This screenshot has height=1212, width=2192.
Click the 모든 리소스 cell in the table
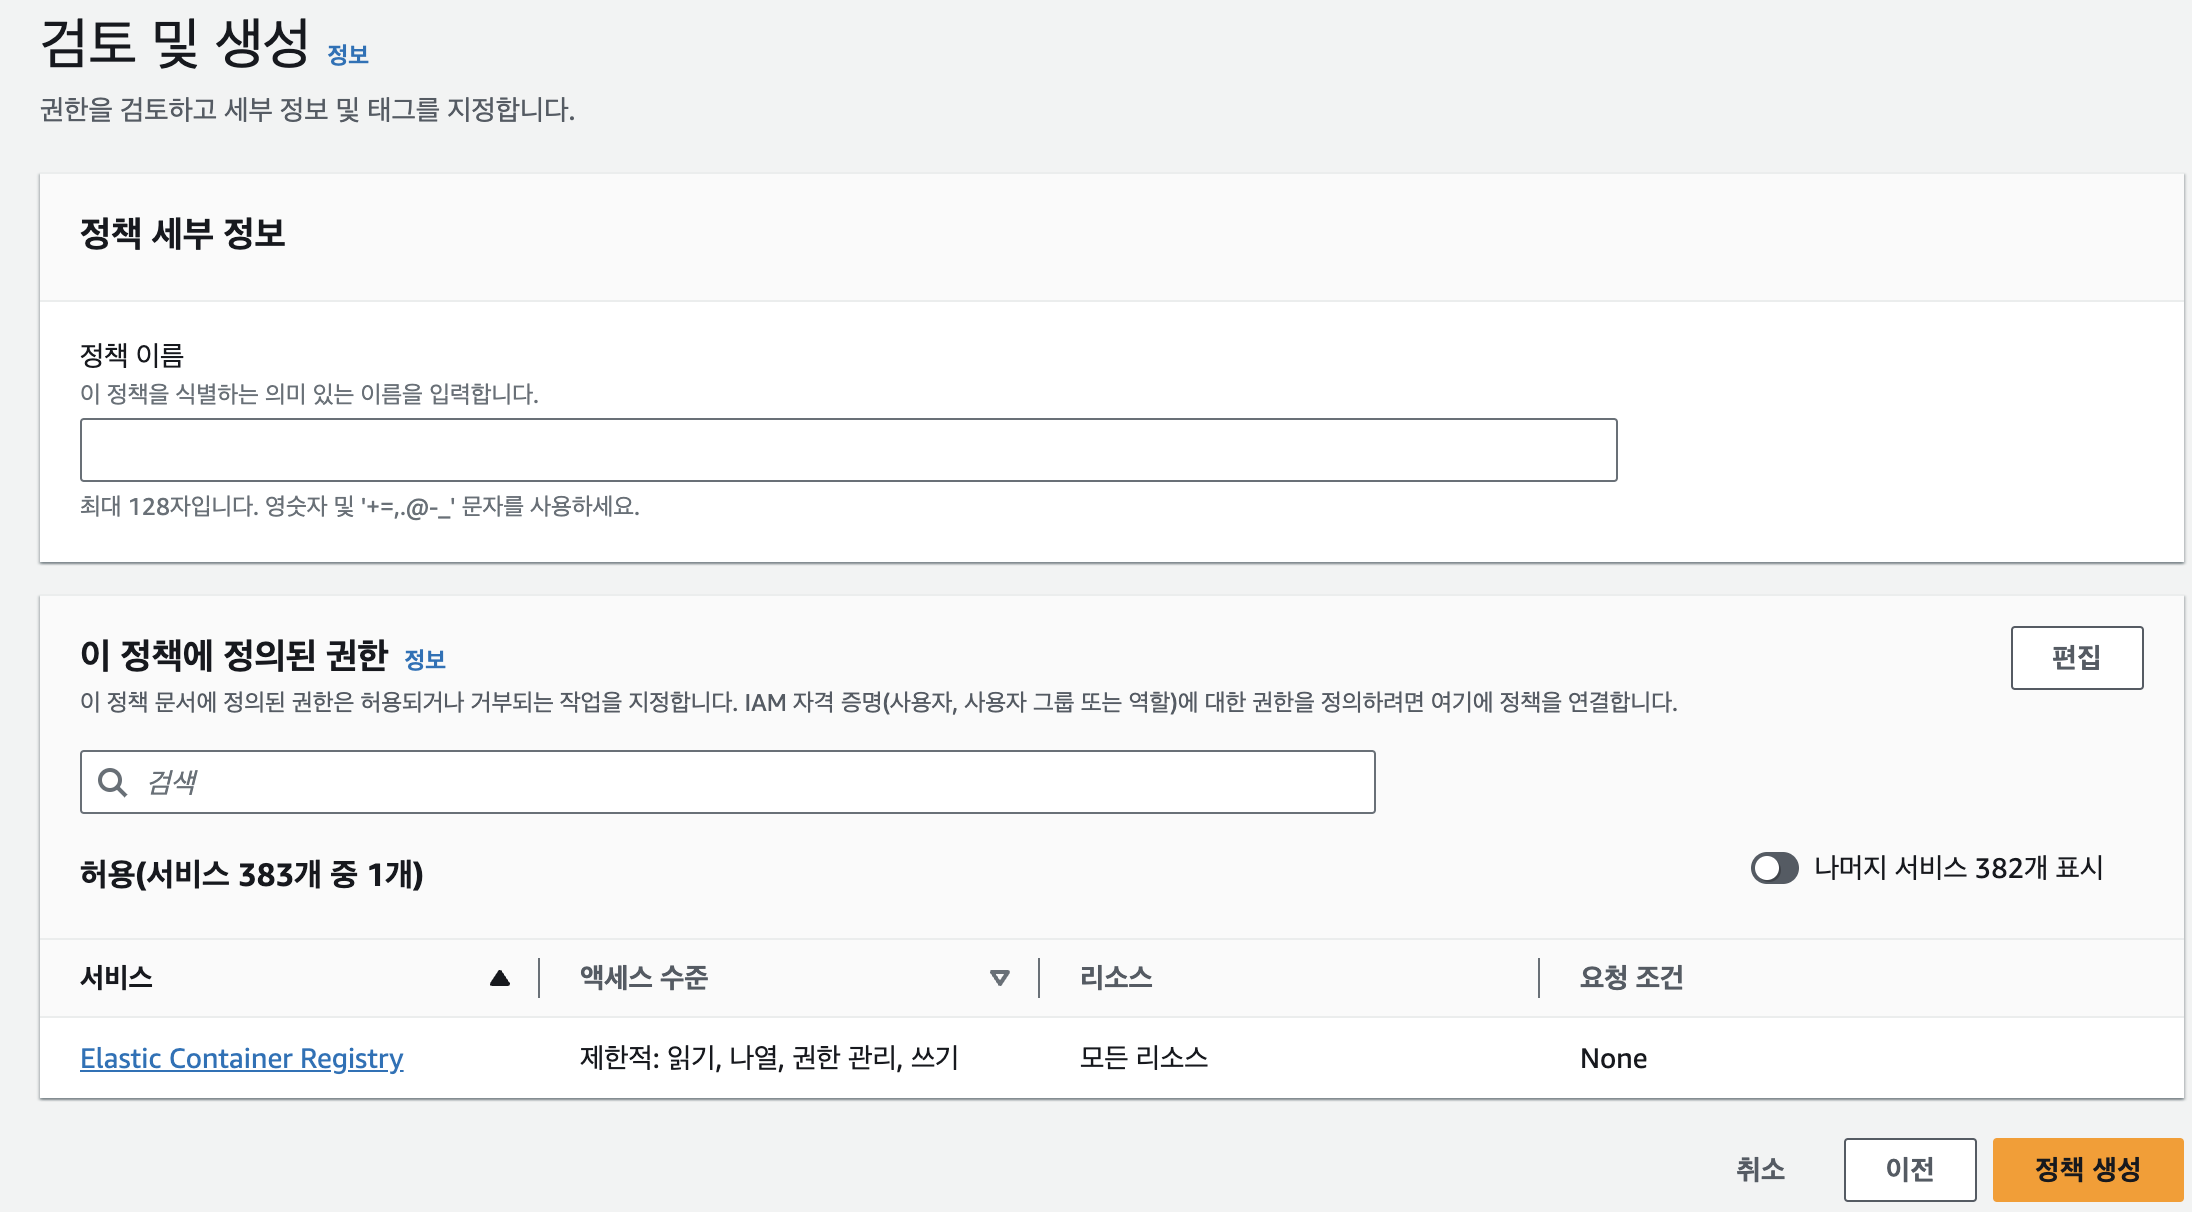1144,1058
